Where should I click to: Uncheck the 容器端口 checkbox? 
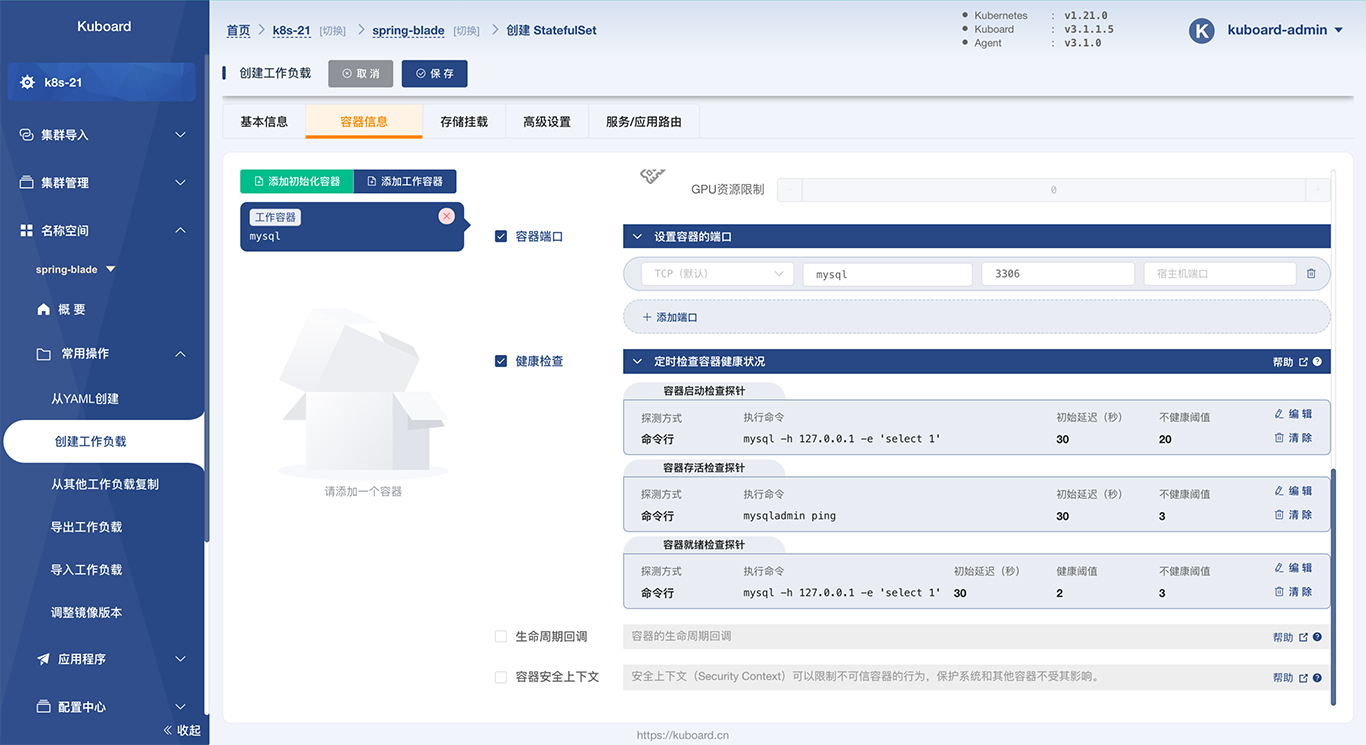[x=500, y=236]
